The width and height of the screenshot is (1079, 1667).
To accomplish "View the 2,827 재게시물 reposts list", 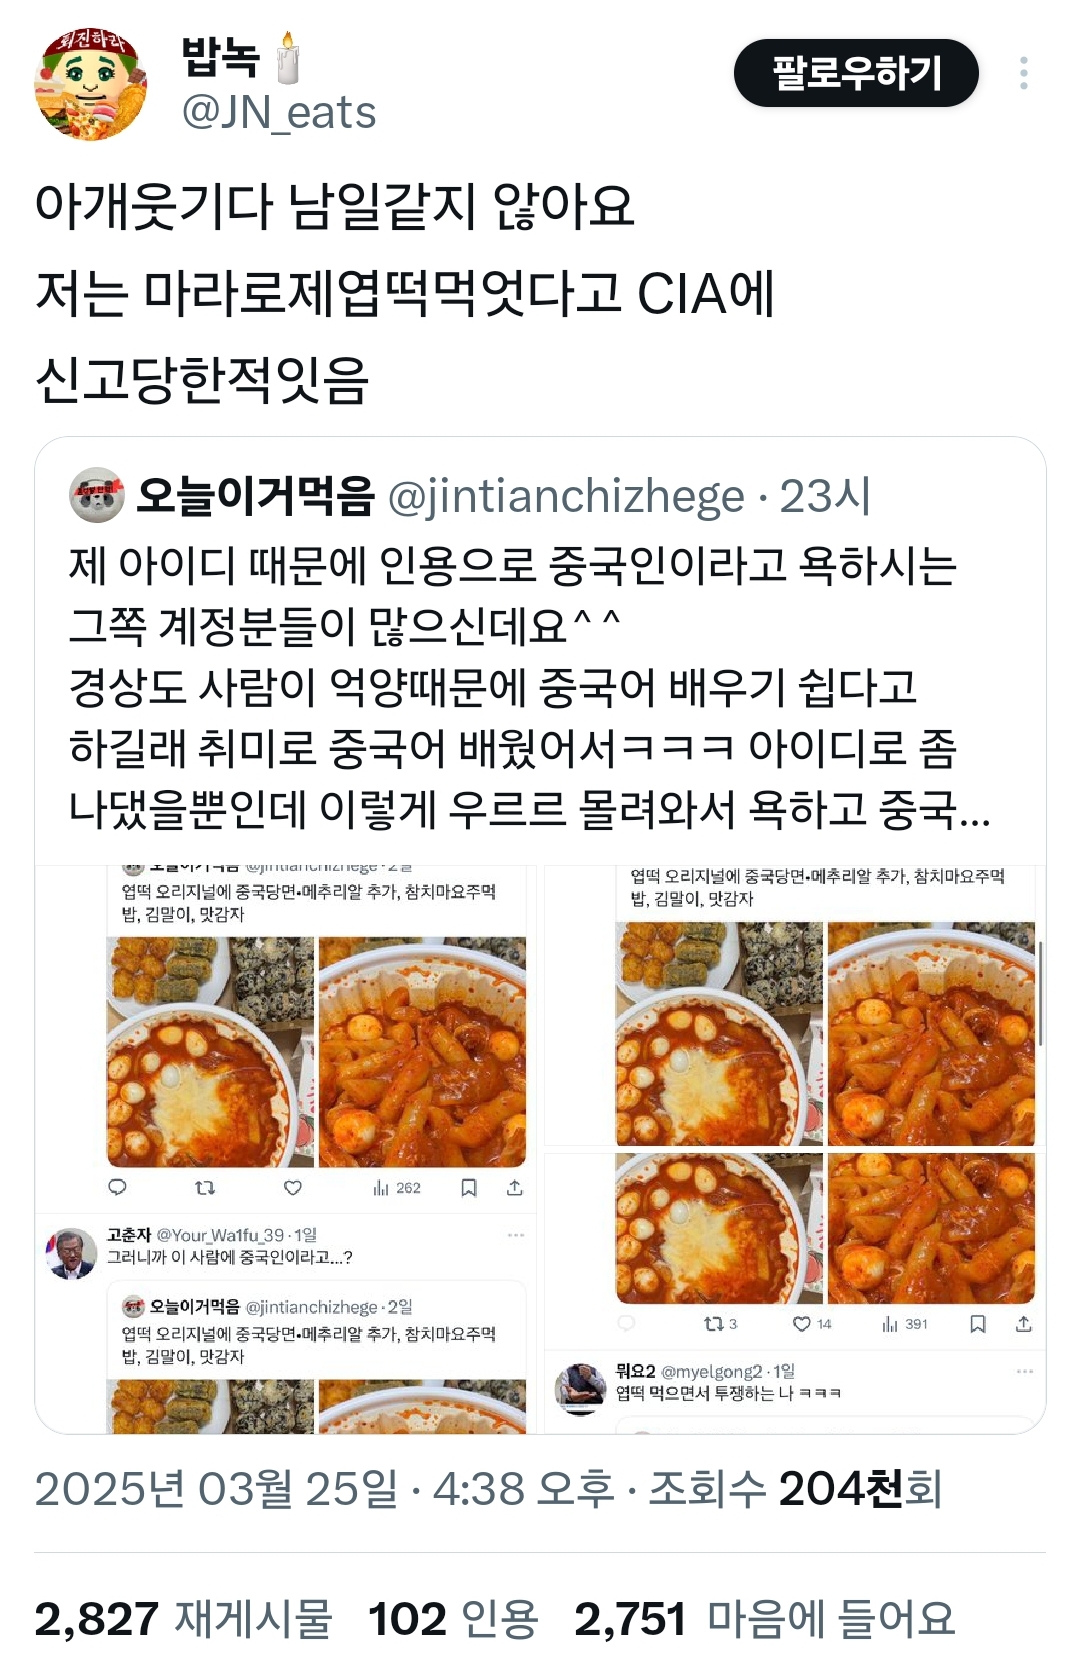I will pos(183,1618).
